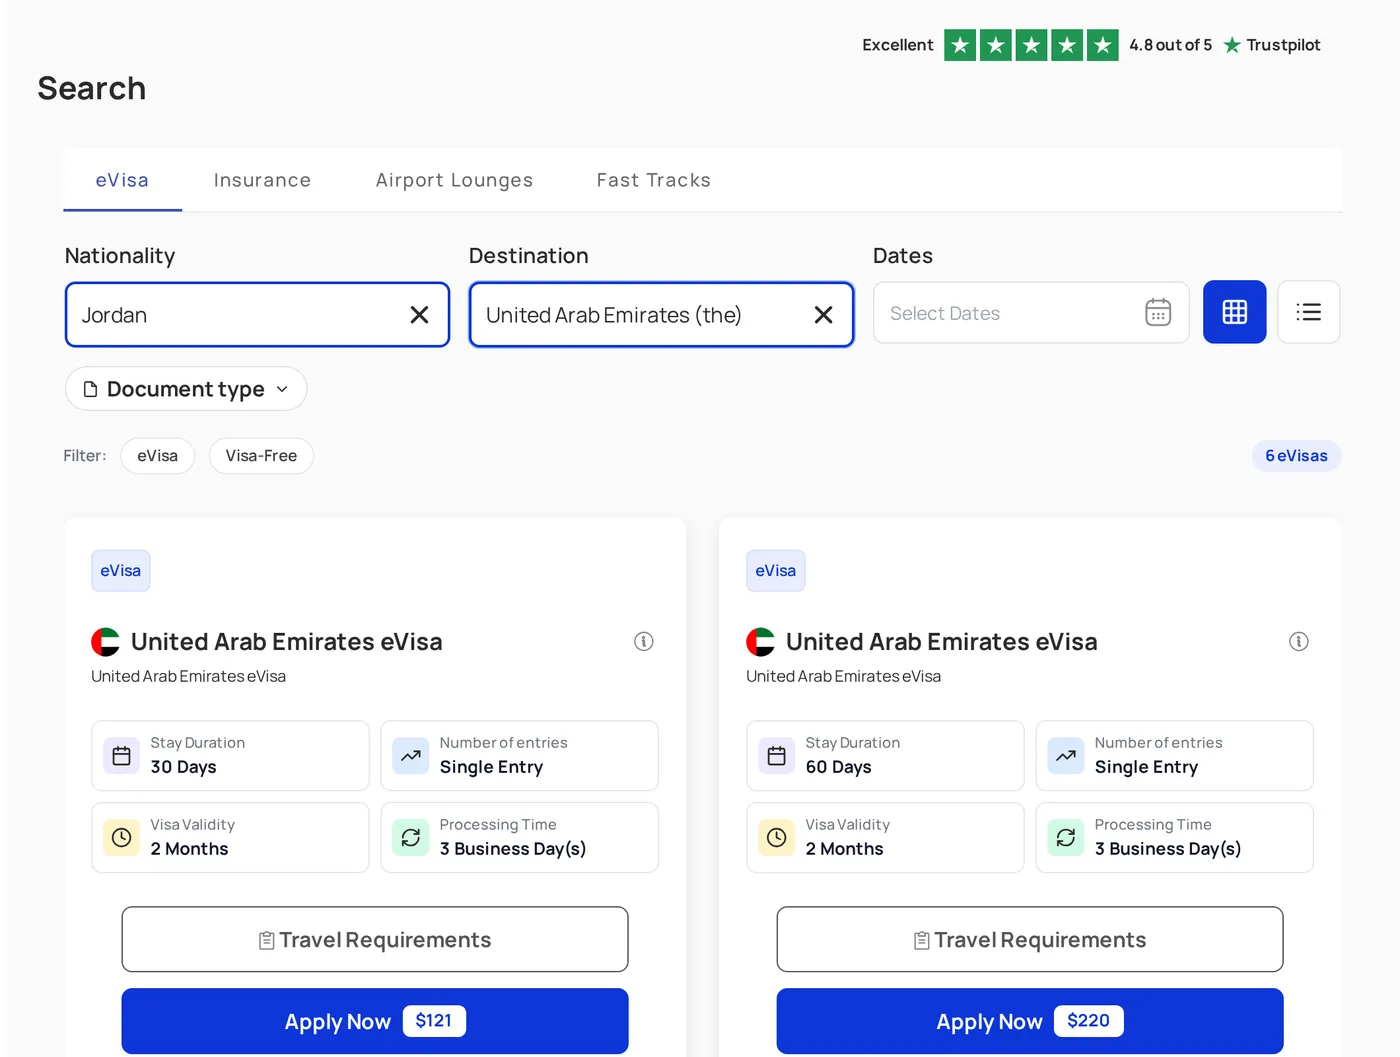
Task: Click calendar icon beside 30 Days stay duration
Action: 122,756
